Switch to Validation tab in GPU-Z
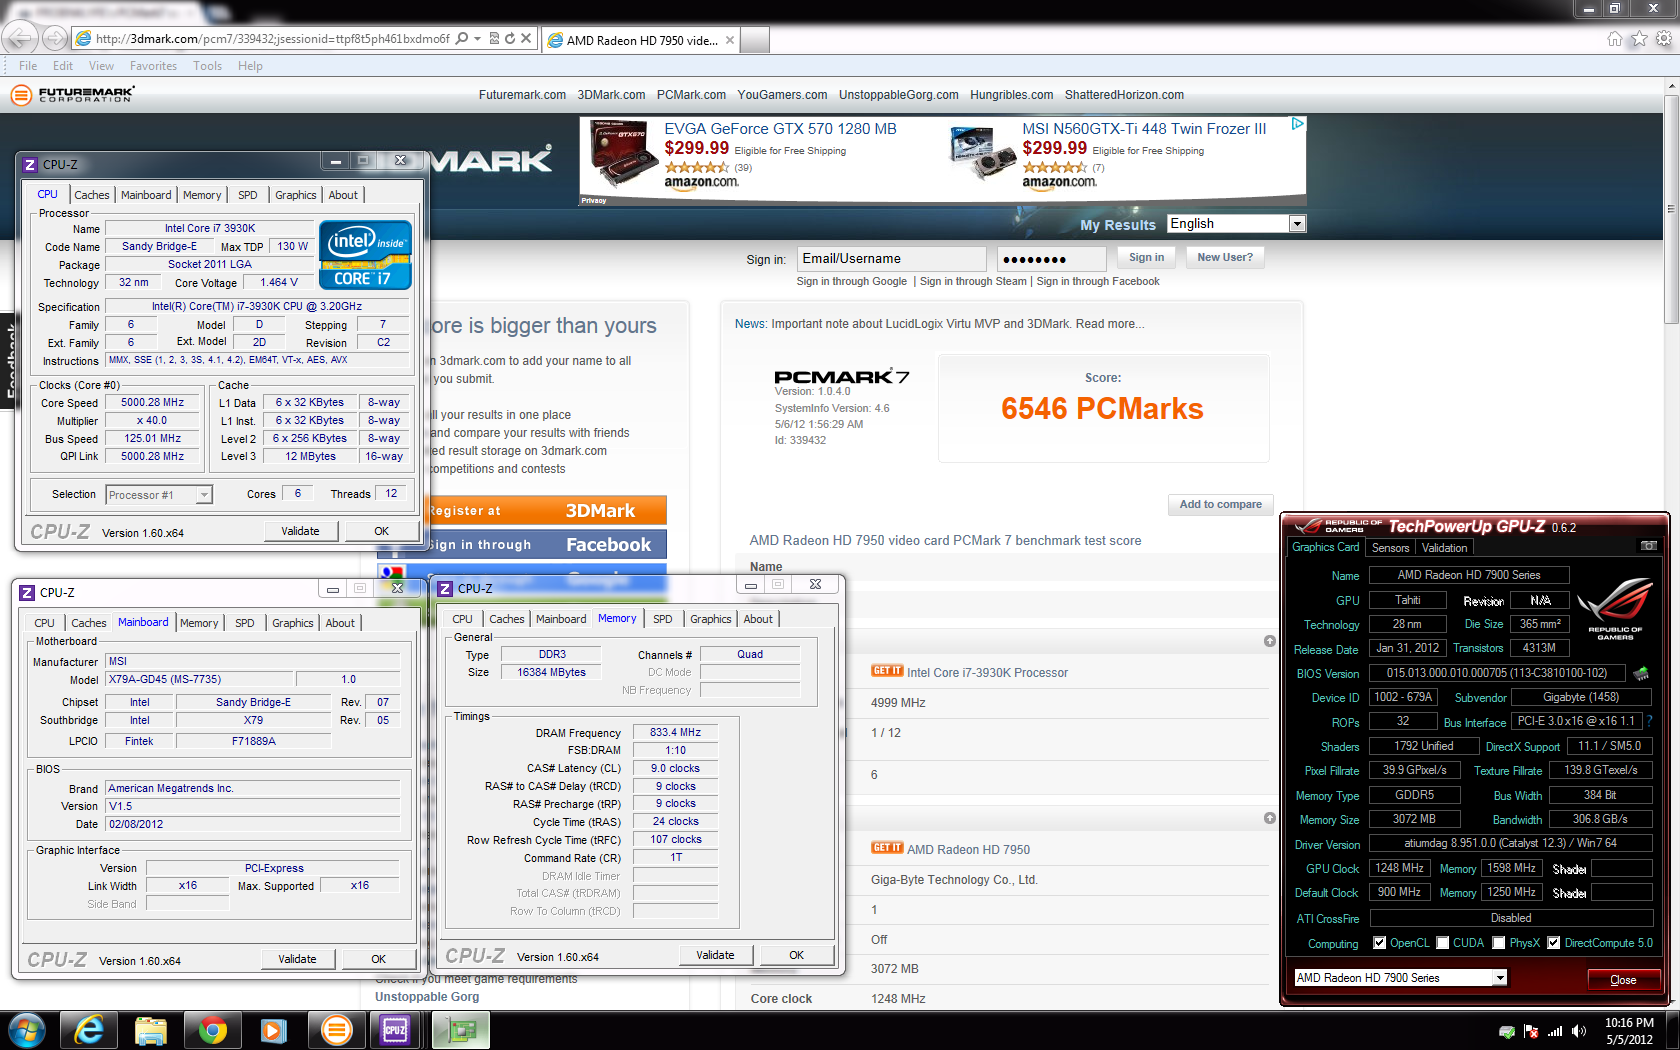The image size is (1680, 1050). click(x=1445, y=548)
